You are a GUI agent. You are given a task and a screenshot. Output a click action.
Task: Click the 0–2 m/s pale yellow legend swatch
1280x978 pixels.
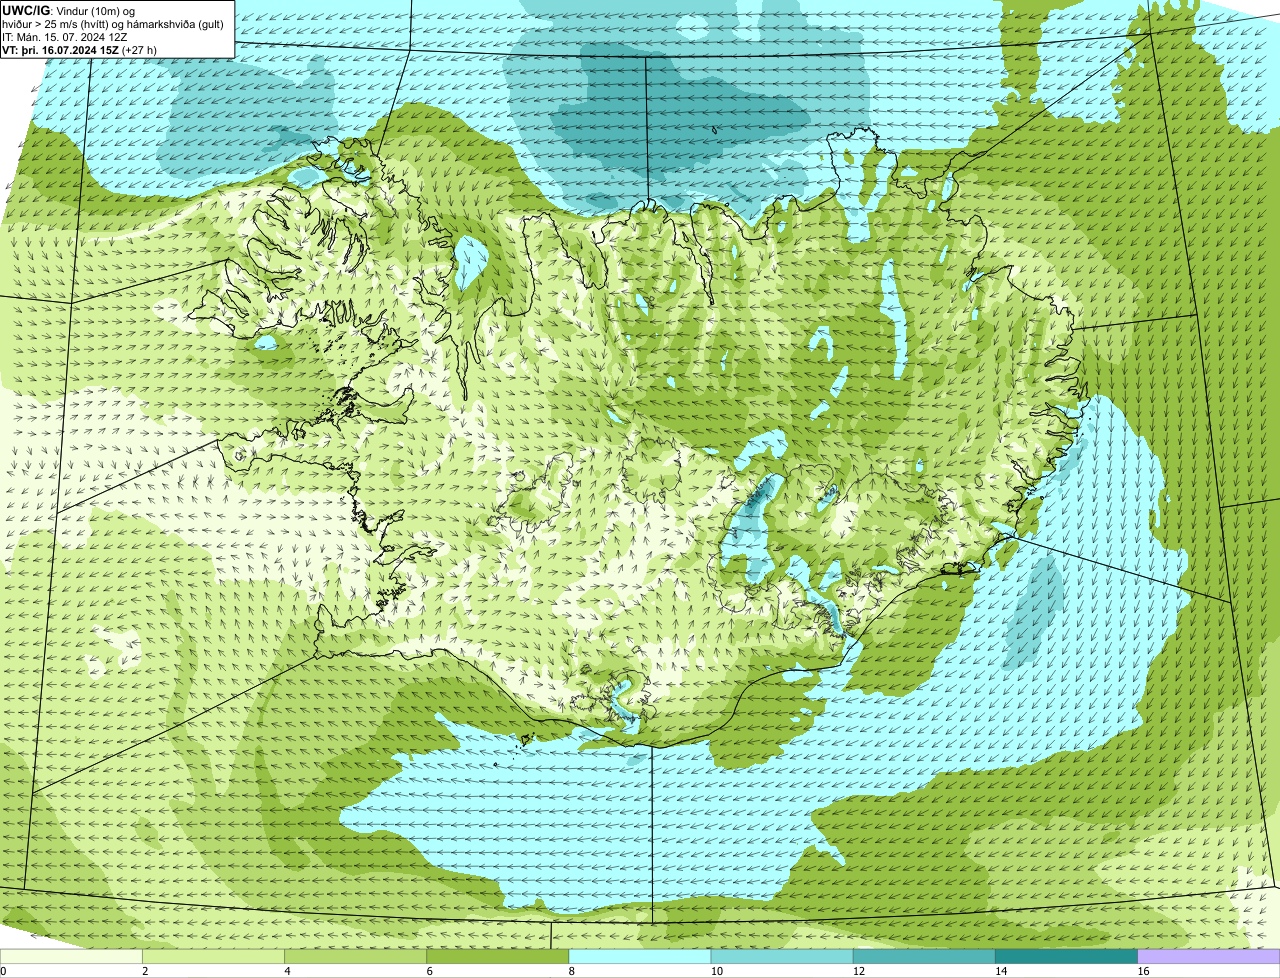[72, 957]
